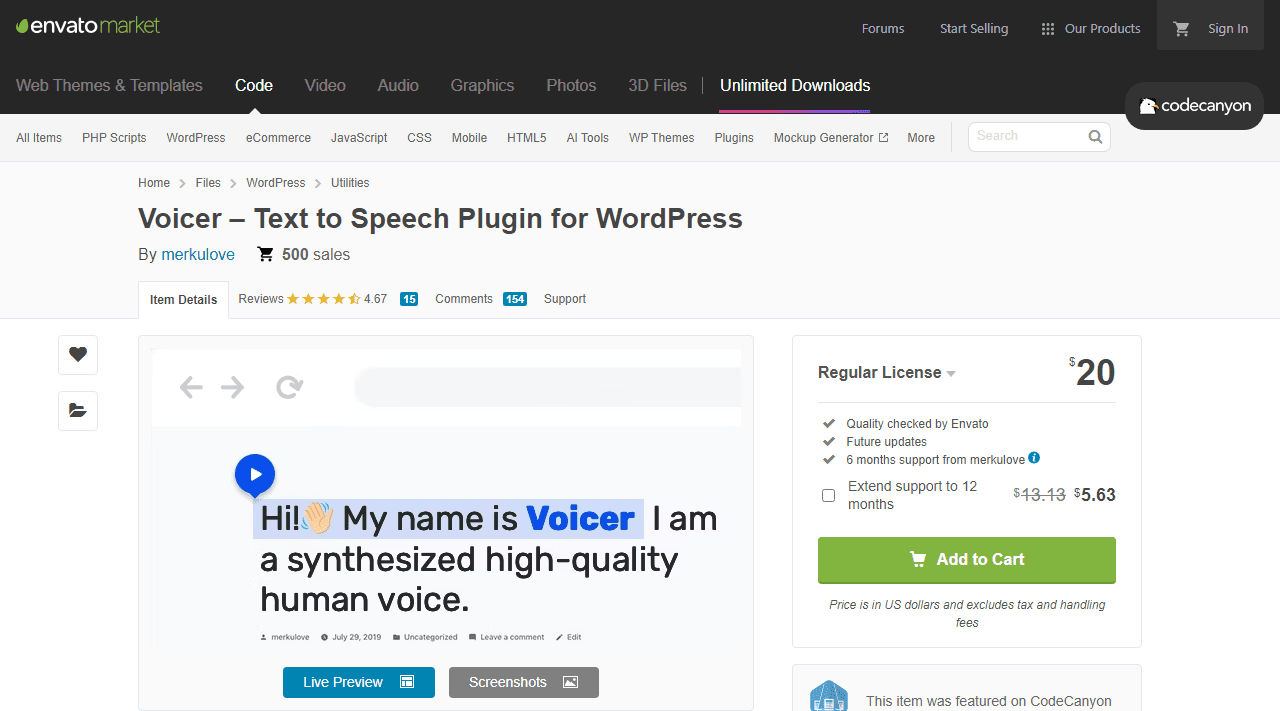Switch to the Comments tab
1280x711 pixels.
point(464,299)
